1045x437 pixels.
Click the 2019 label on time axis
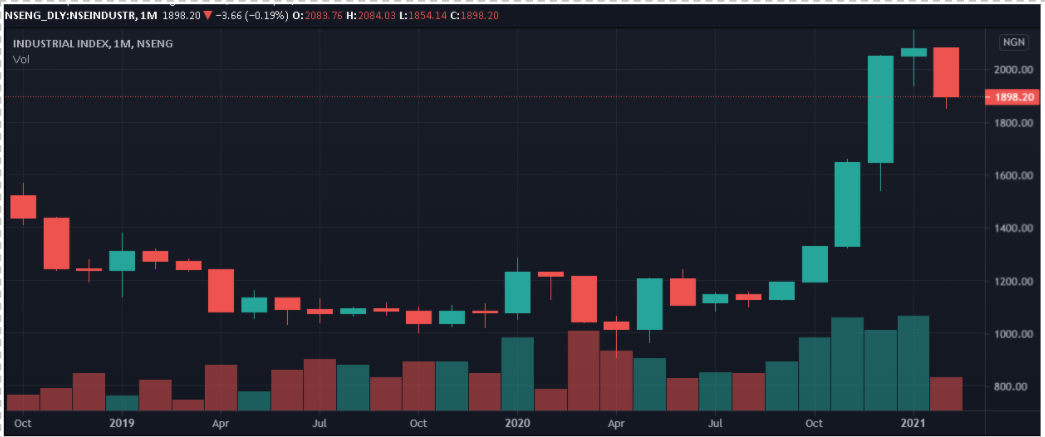tap(122, 424)
